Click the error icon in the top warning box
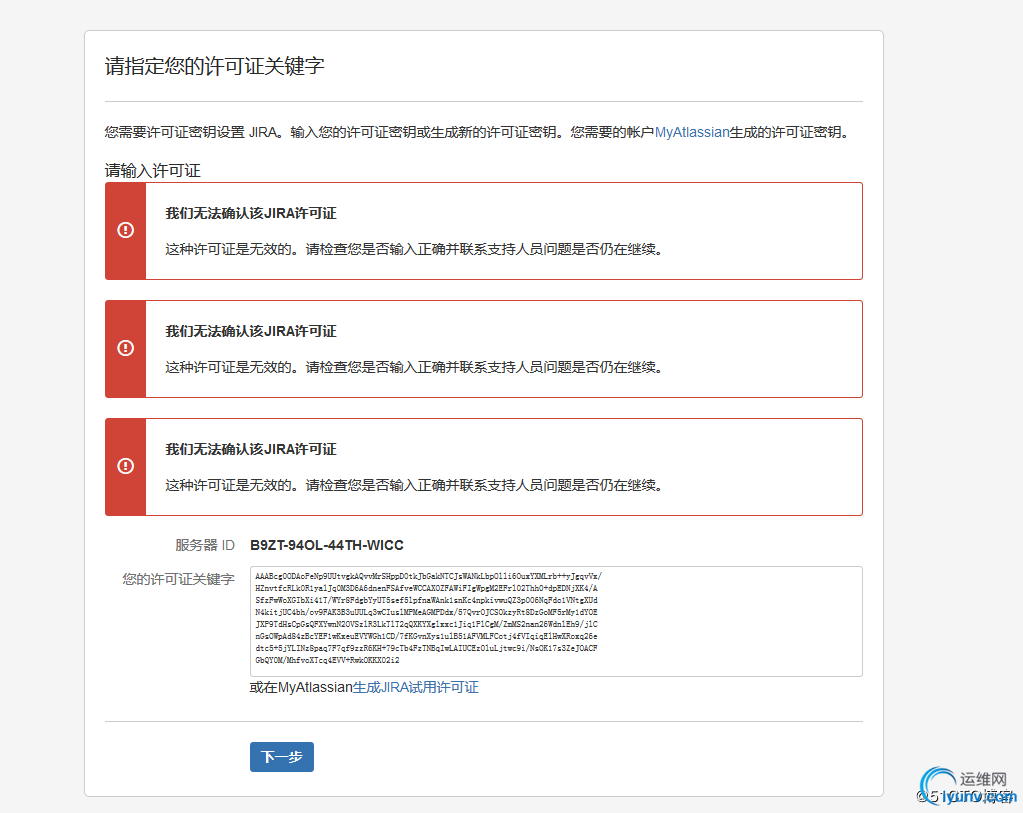1023x813 pixels. (125, 230)
